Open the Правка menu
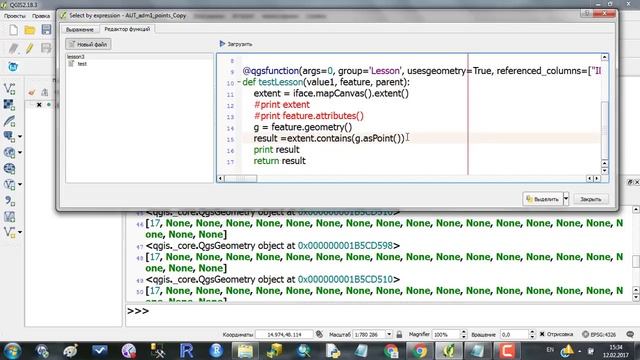This screenshot has height=360, width=640. [x=41, y=16]
